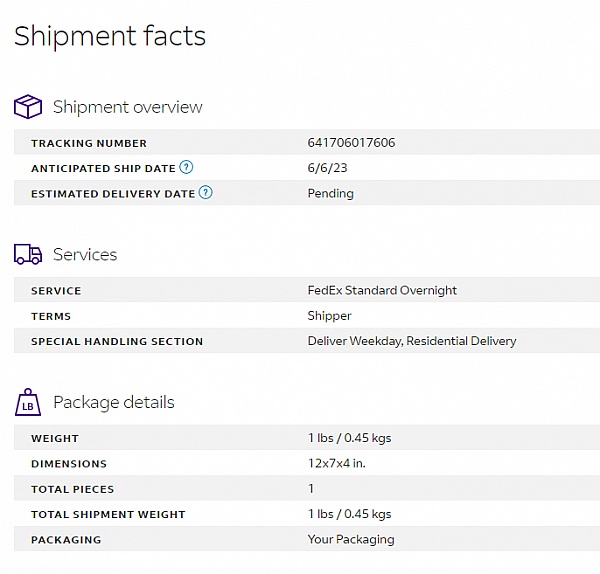Click the Shipment facts page heading
600x574 pixels.
click(110, 36)
